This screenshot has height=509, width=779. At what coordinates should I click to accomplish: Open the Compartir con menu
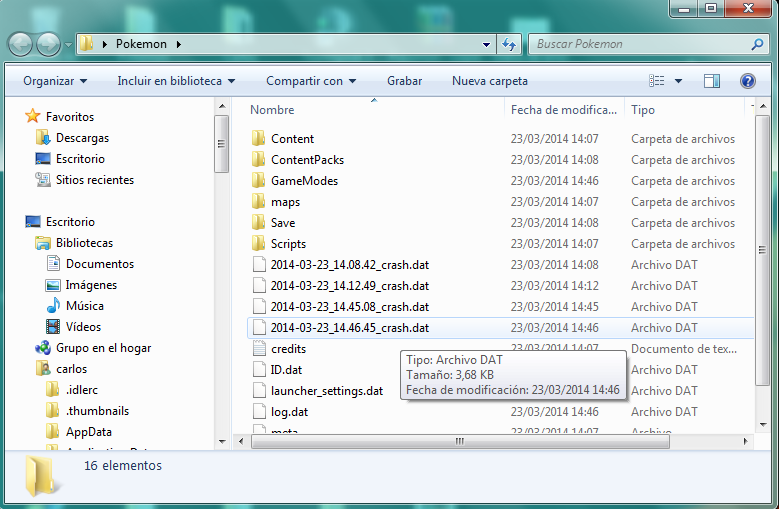tap(311, 81)
